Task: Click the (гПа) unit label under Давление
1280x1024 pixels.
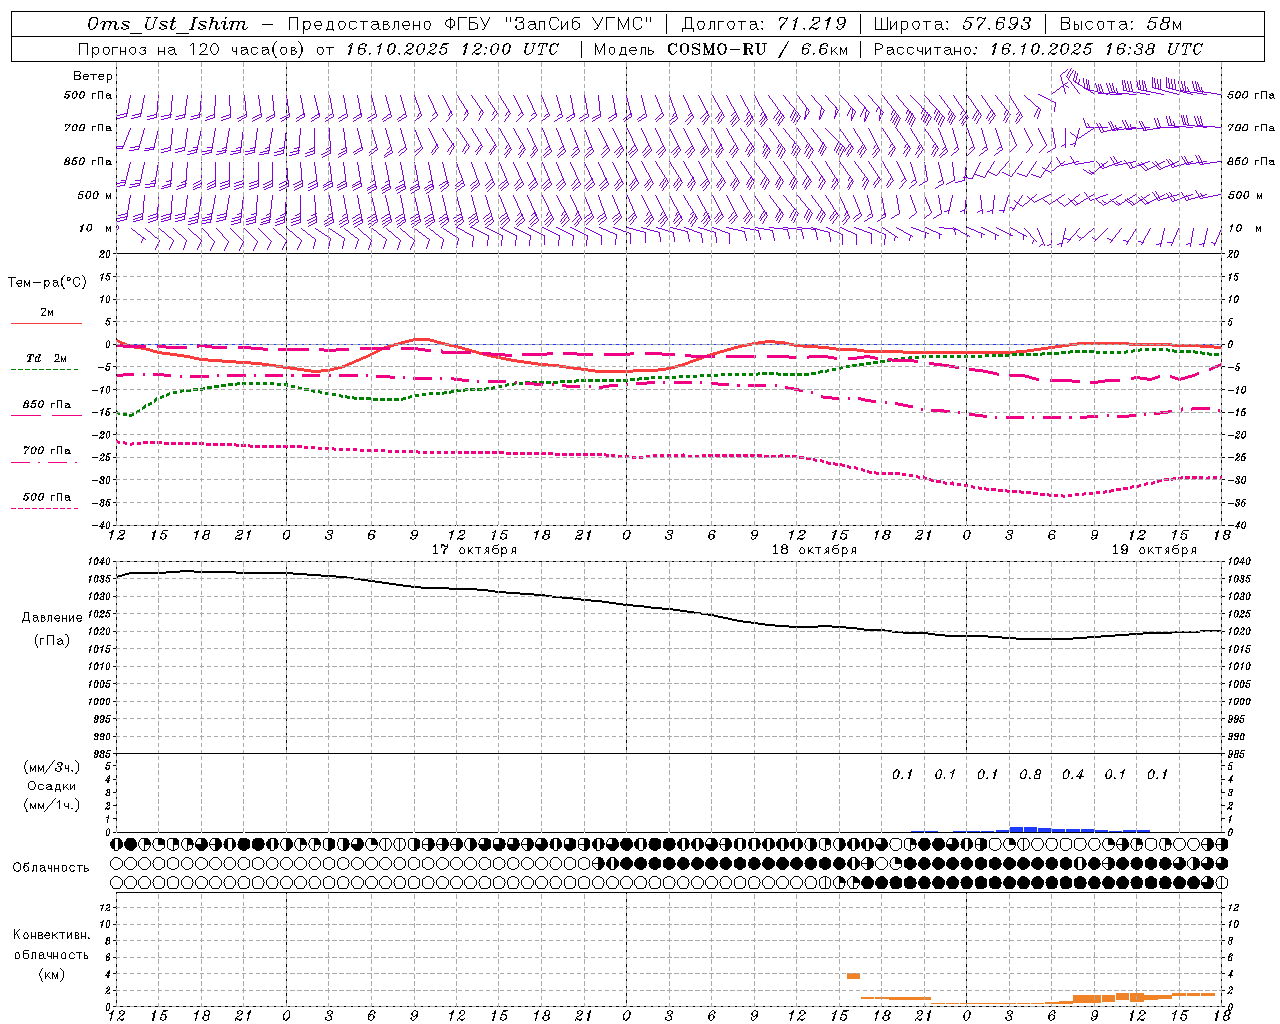Action: point(52,641)
